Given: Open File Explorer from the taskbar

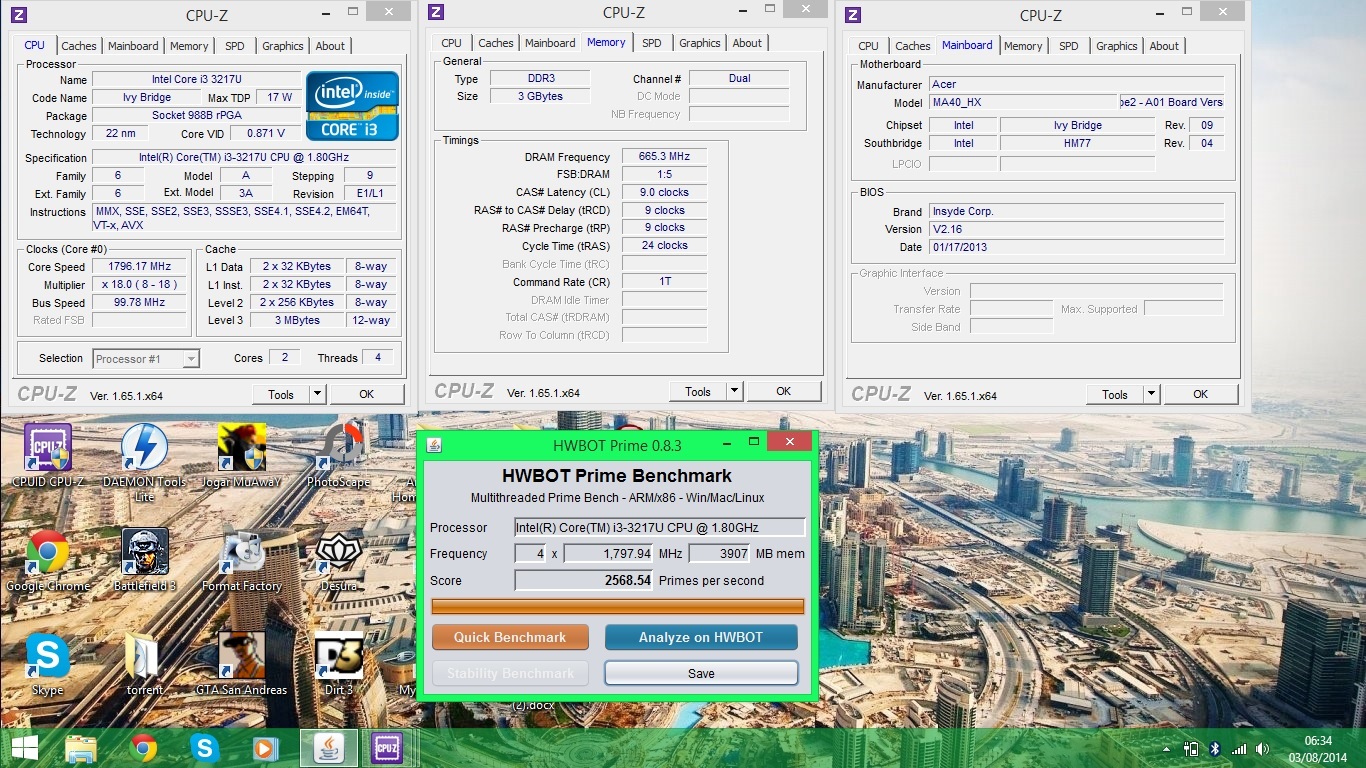Looking at the screenshot, I should (x=81, y=748).
